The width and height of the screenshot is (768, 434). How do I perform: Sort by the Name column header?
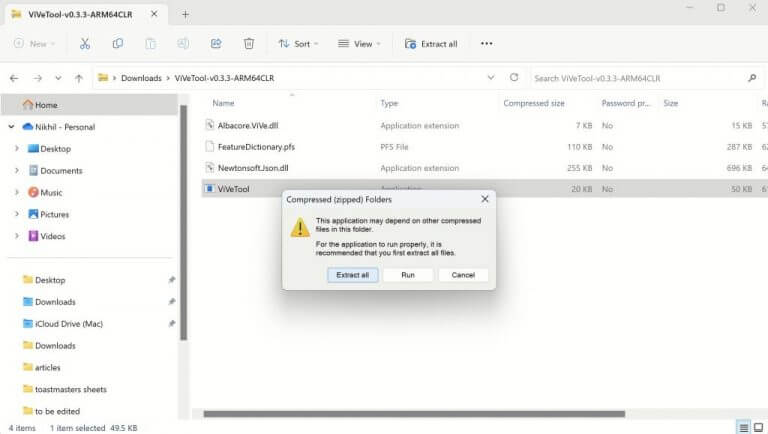pyautogui.click(x=223, y=103)
